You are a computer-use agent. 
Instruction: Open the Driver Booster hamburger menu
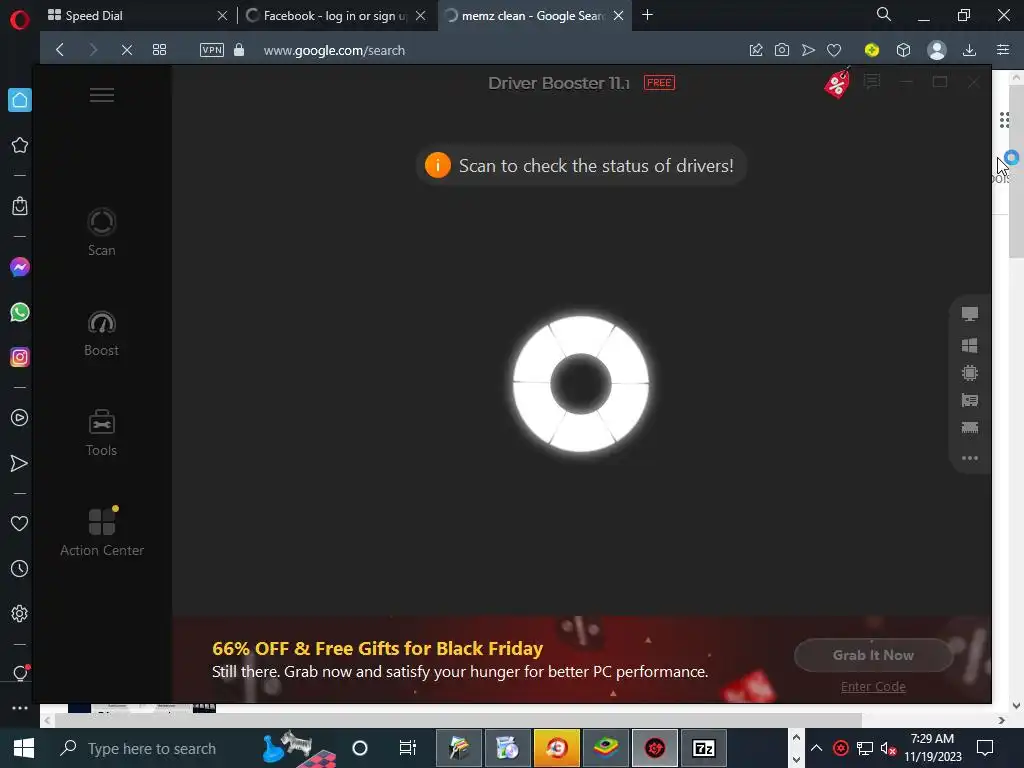pyautogui.click(x=101, y=95)
